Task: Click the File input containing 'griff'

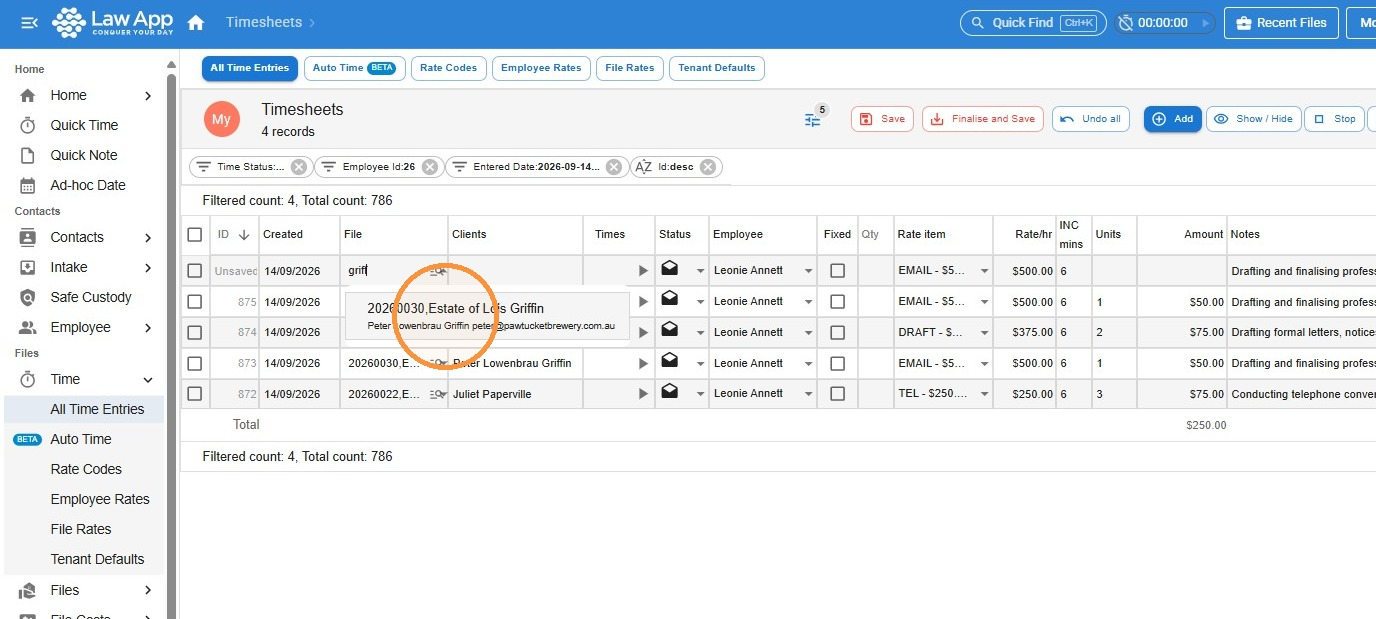Action: 386,271
